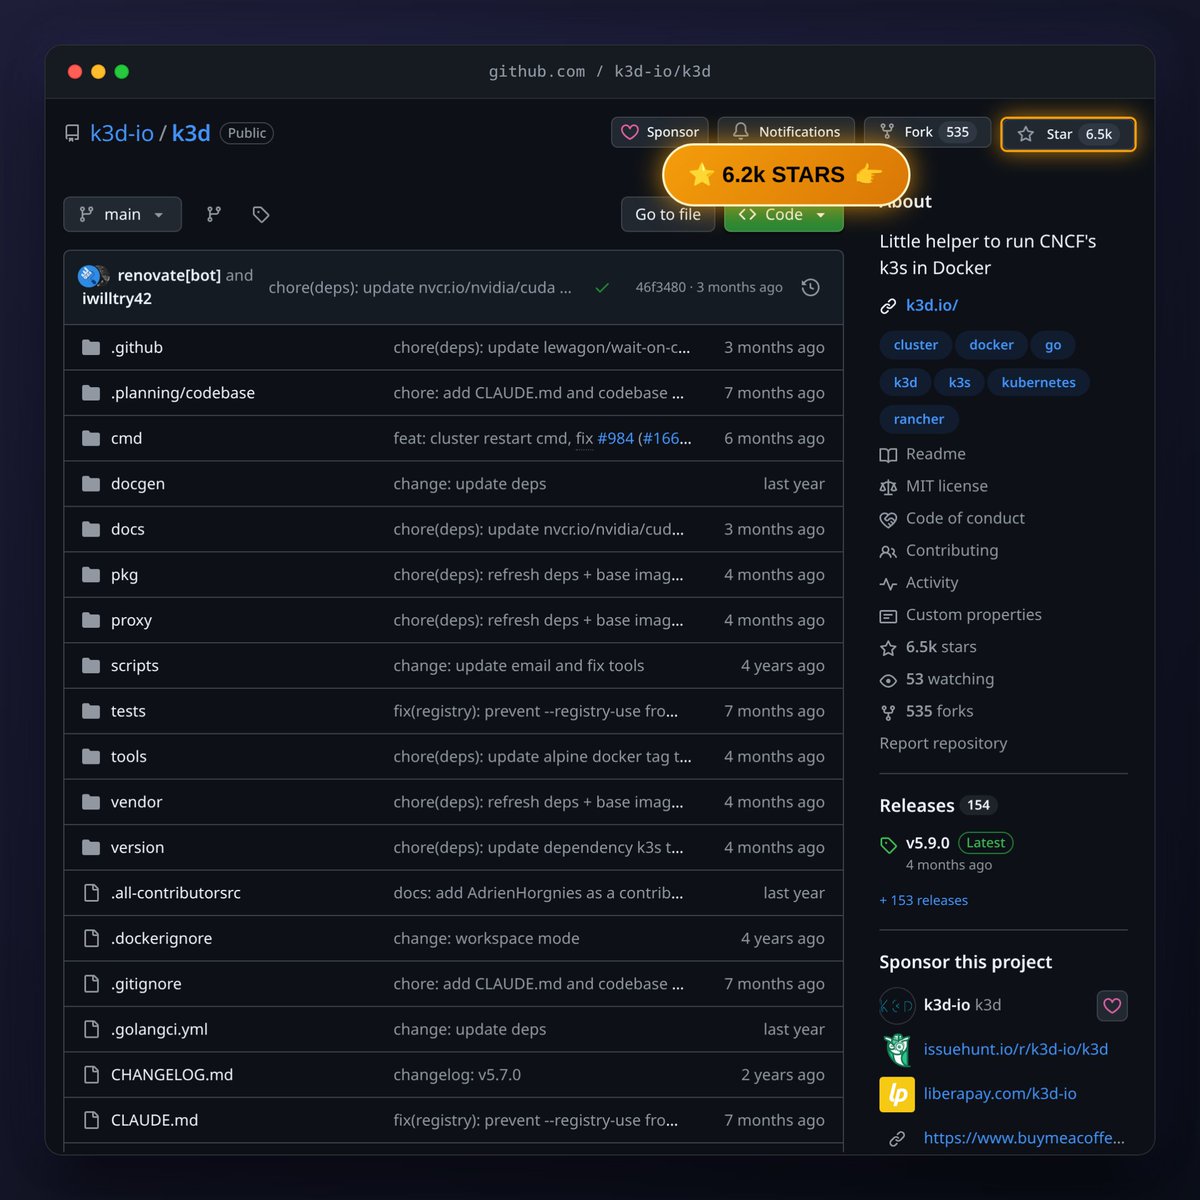Select the rancher topic tag

(919, 419)
